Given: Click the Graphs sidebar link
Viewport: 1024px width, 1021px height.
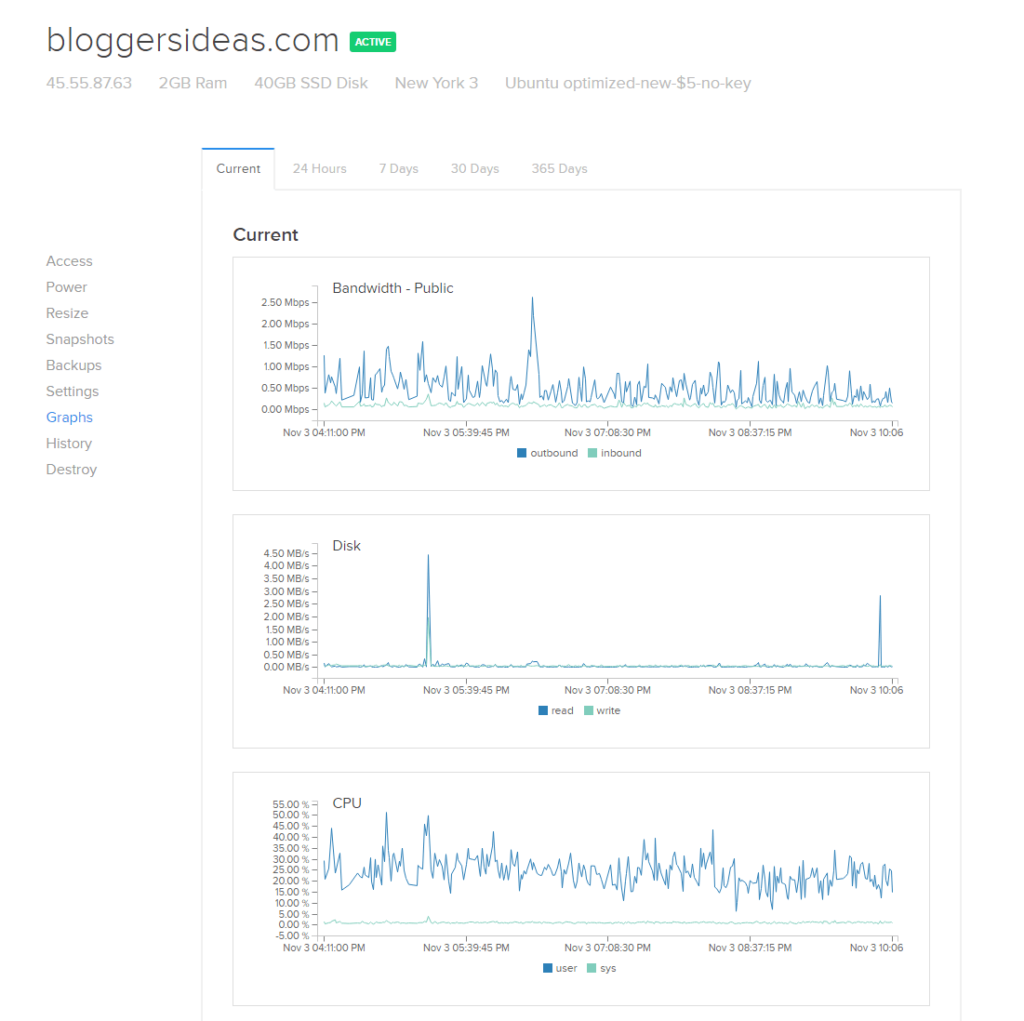Looking at the screenshot, I should pos(69,417).
